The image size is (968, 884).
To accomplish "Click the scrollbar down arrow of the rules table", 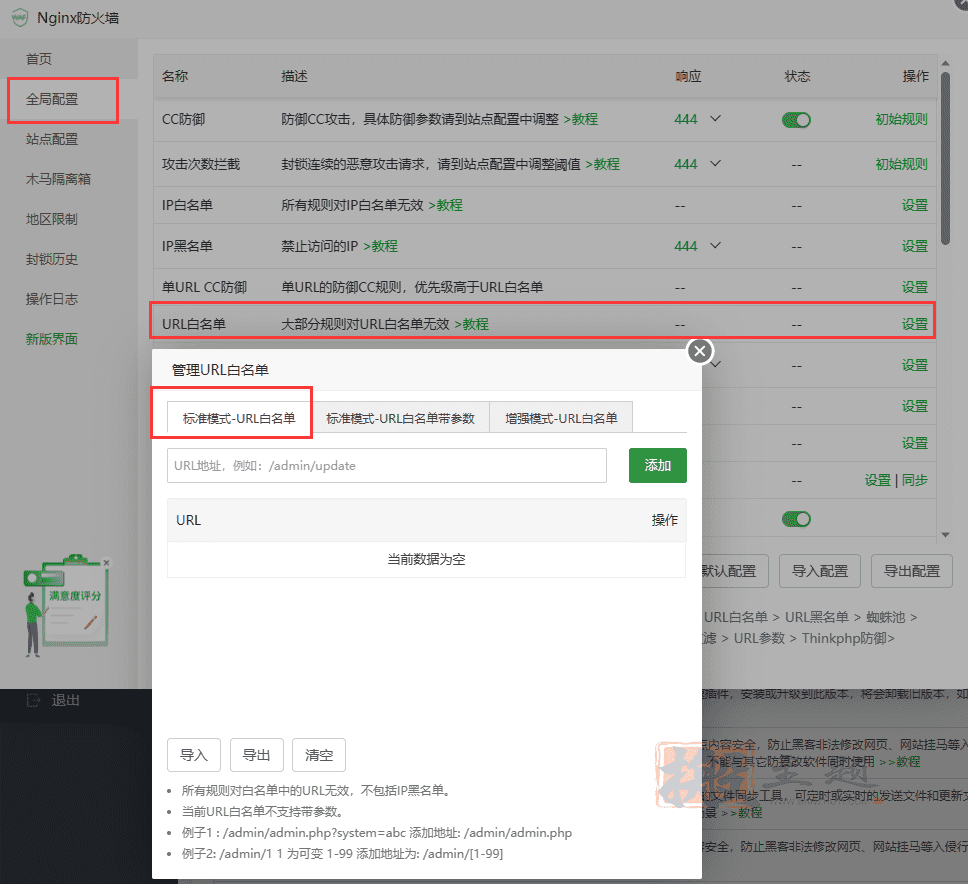I will click(x=945, y=535).
